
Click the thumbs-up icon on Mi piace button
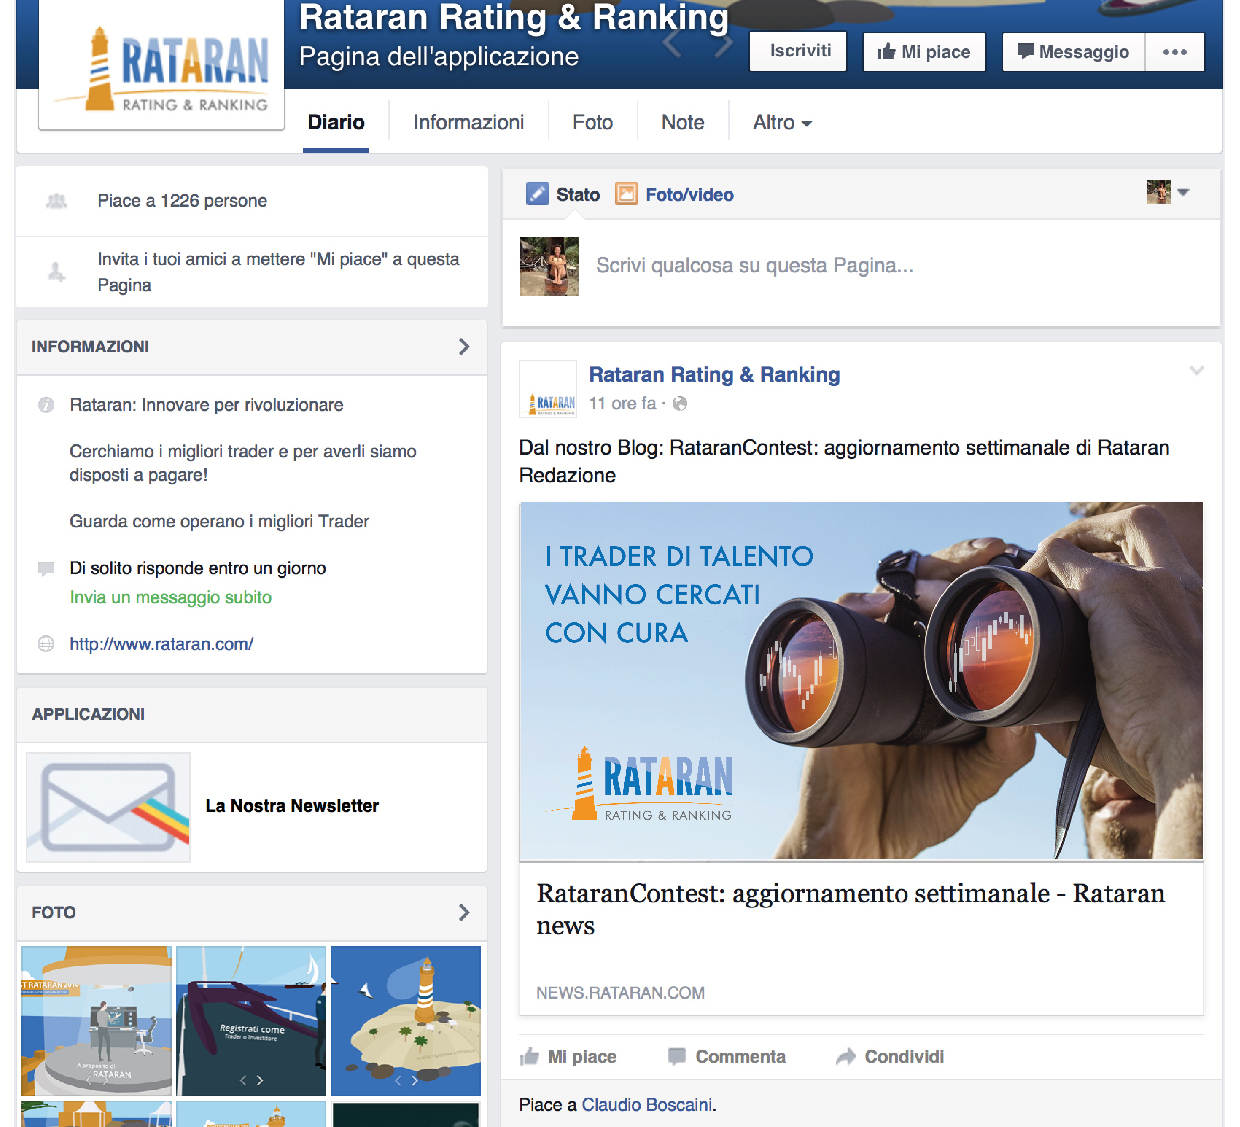pos(886,52)
